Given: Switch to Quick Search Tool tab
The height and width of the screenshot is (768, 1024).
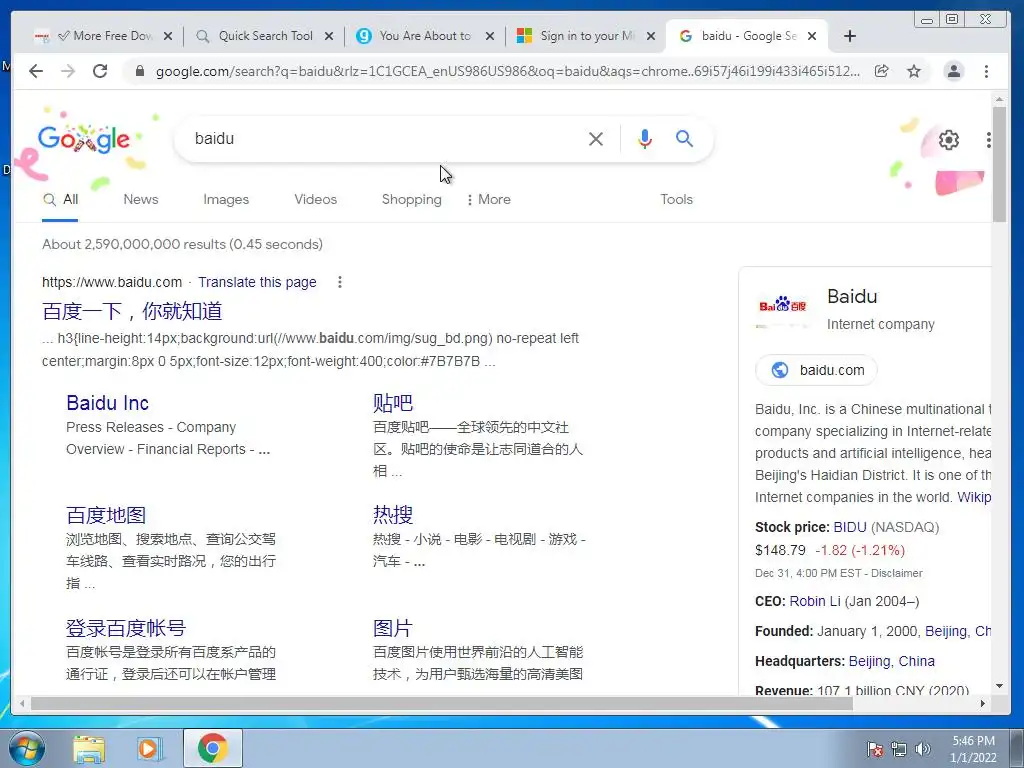Looking at the screenshot, I should click(264, 36).
